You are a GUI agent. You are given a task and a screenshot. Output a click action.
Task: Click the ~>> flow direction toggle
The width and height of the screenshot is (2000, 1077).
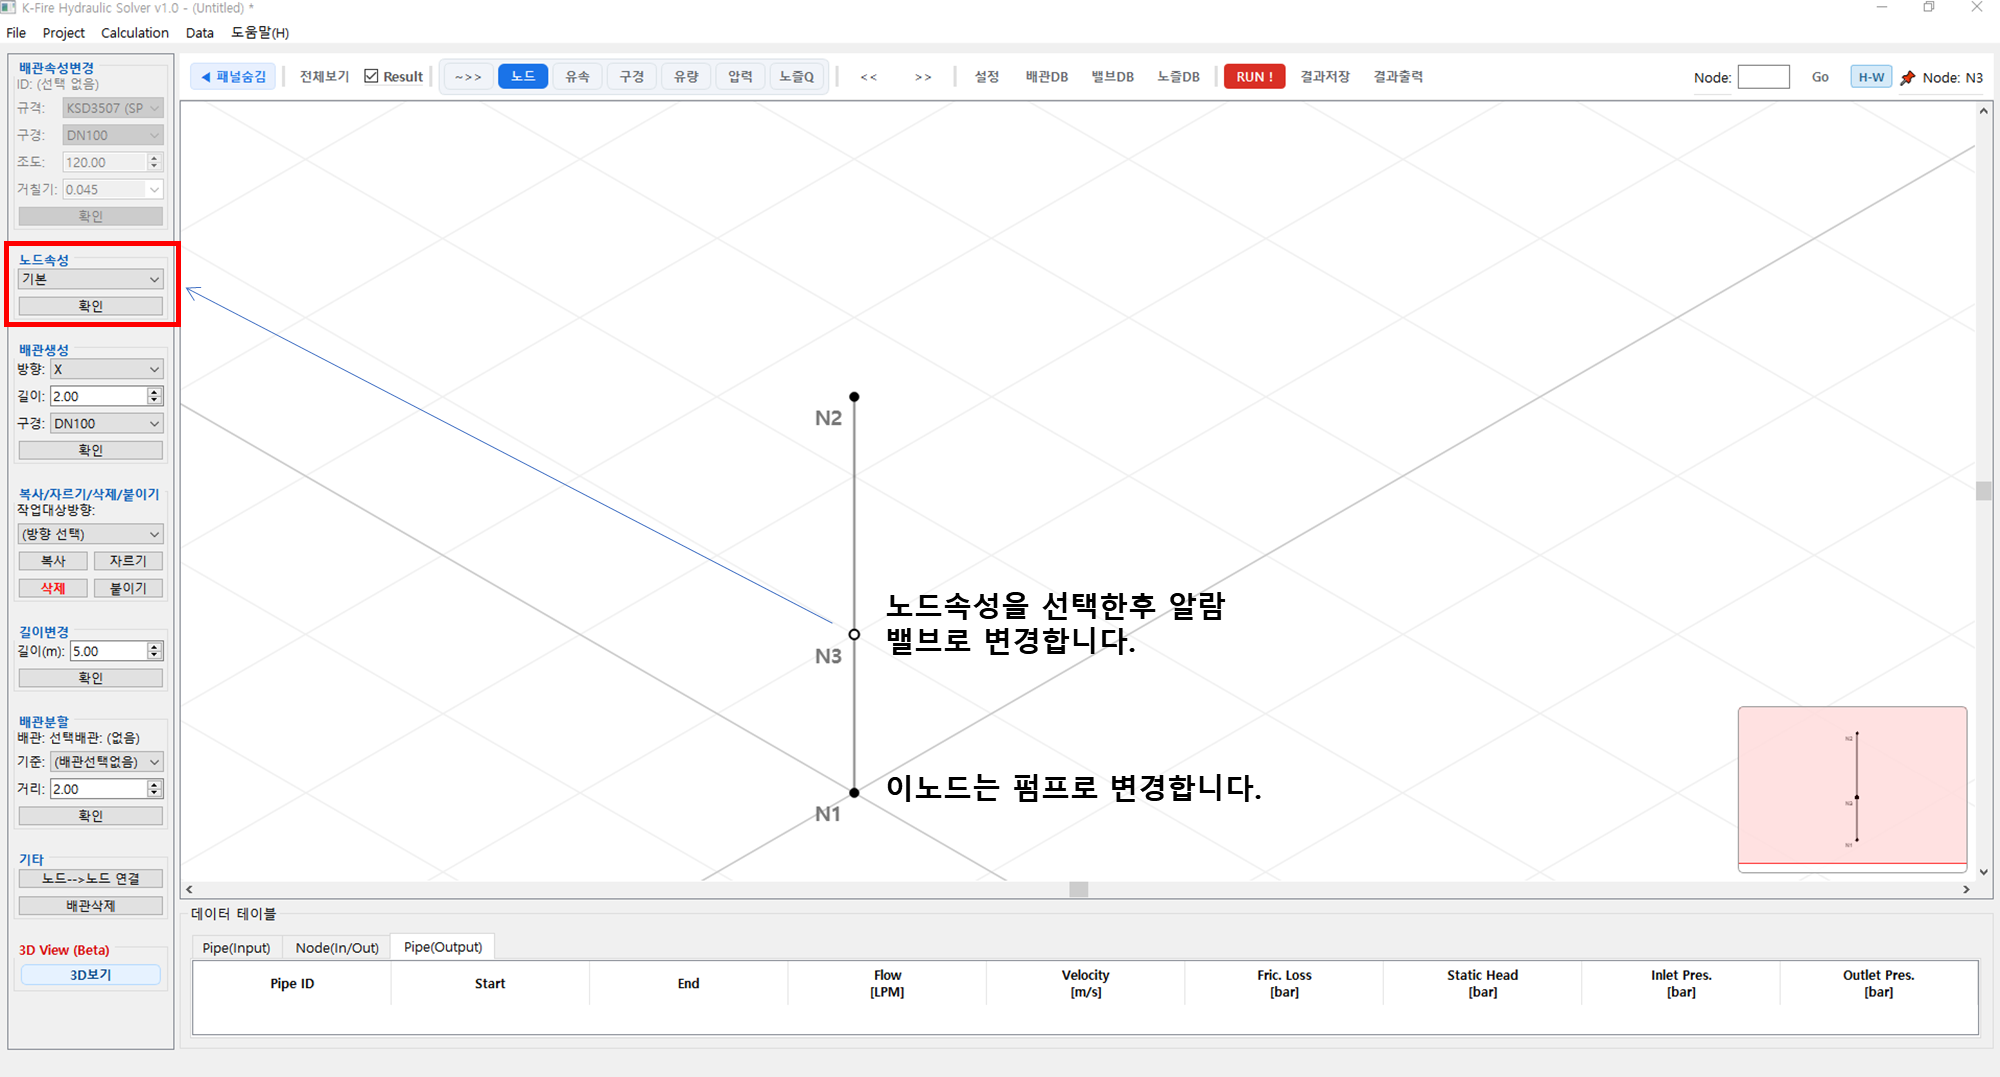[x=468, y=76]
